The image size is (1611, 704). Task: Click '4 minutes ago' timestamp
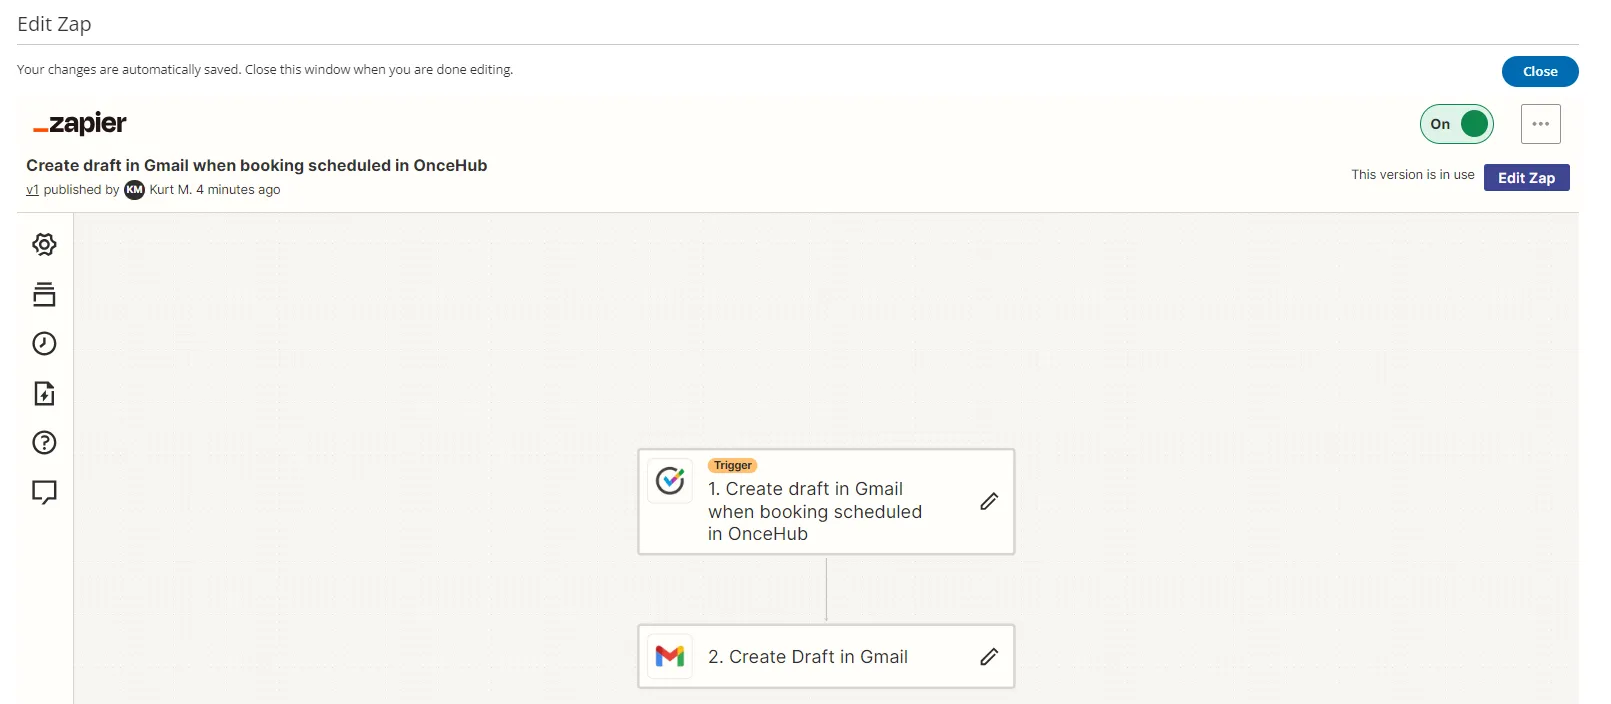tap(238, 190)
